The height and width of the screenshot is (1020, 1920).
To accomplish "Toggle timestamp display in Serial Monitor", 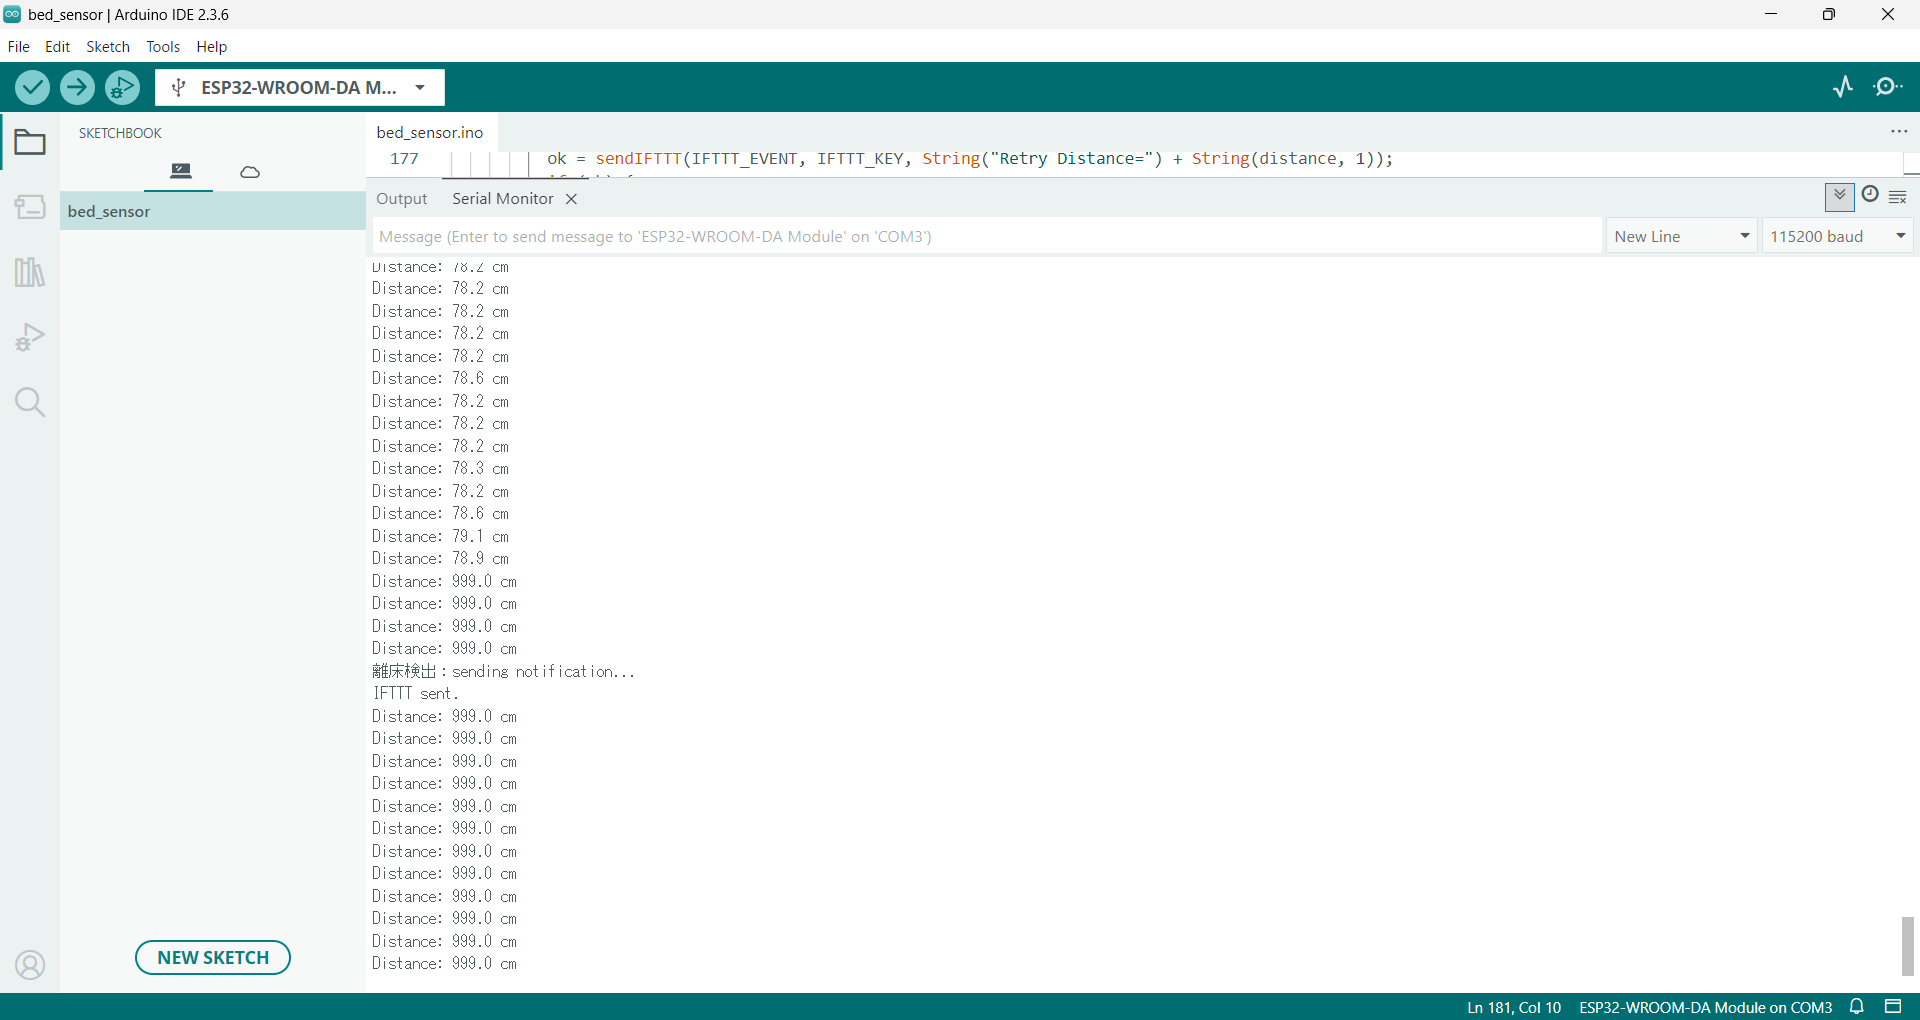I will pos(1870,195).
